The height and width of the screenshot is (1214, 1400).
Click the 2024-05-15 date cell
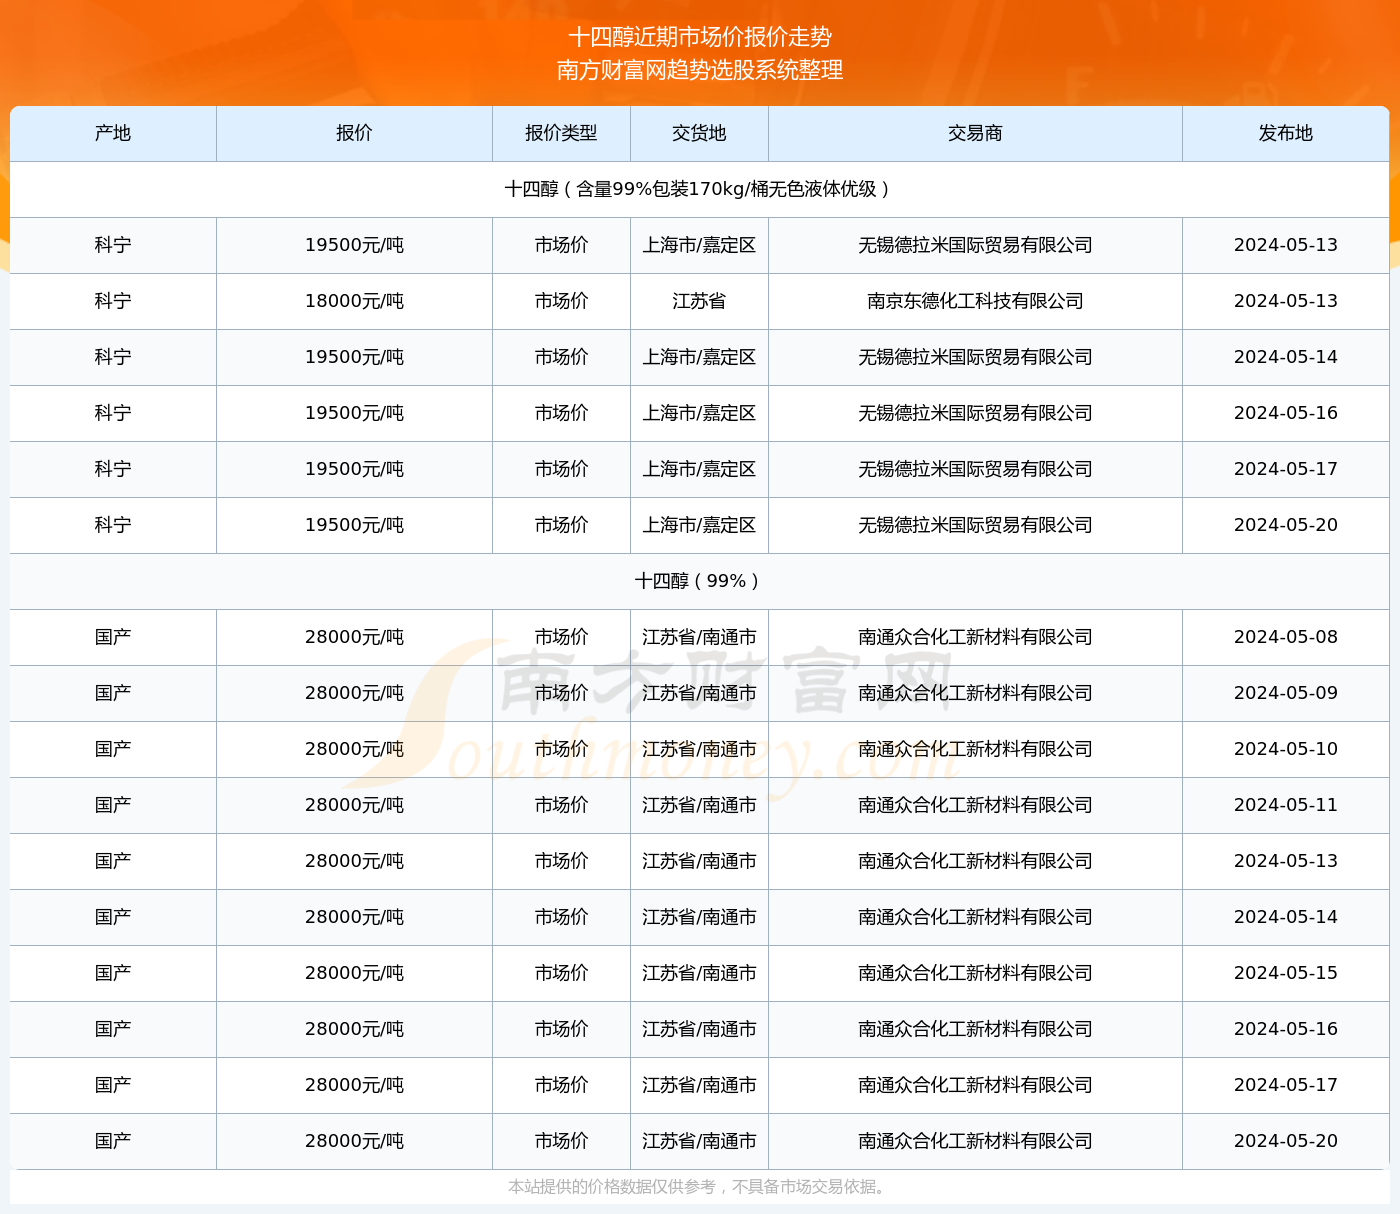point(1286,973)
